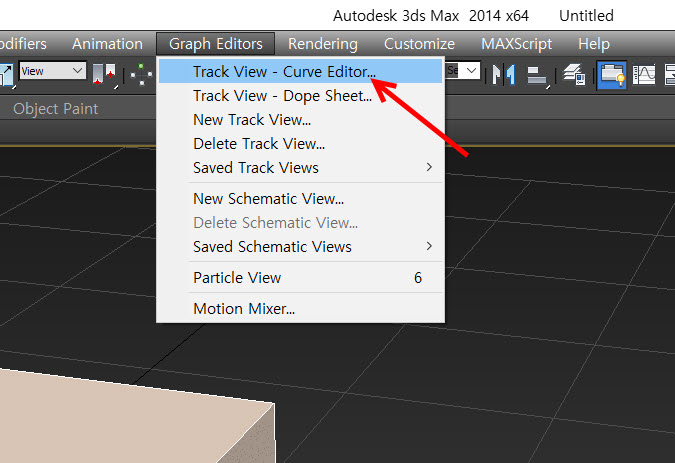Expand Saved Track Views submenu

click(300, 168)
